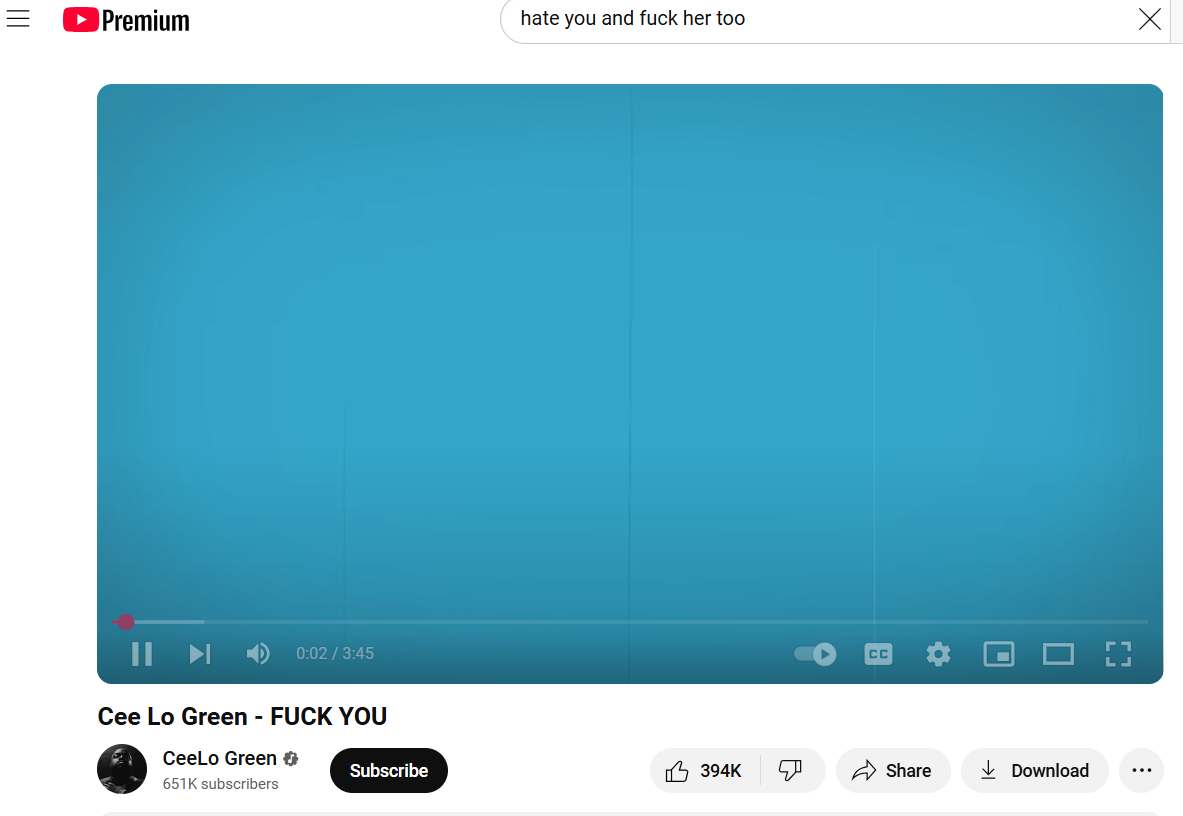The width and height of the screenshot is (1183, 816).
Task: Toggle the autoplay switch
Action: (816, 654)
